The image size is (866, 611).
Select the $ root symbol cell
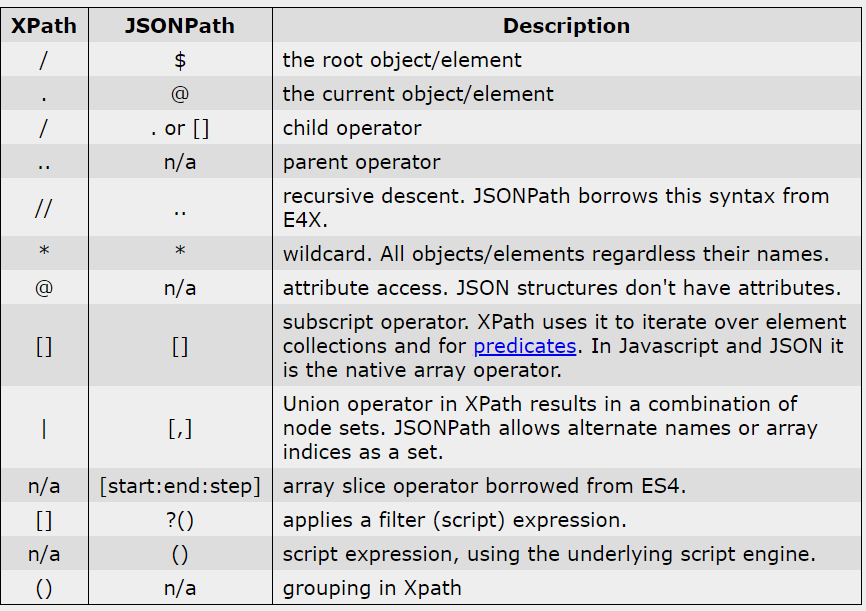click(x=180, y=60)
